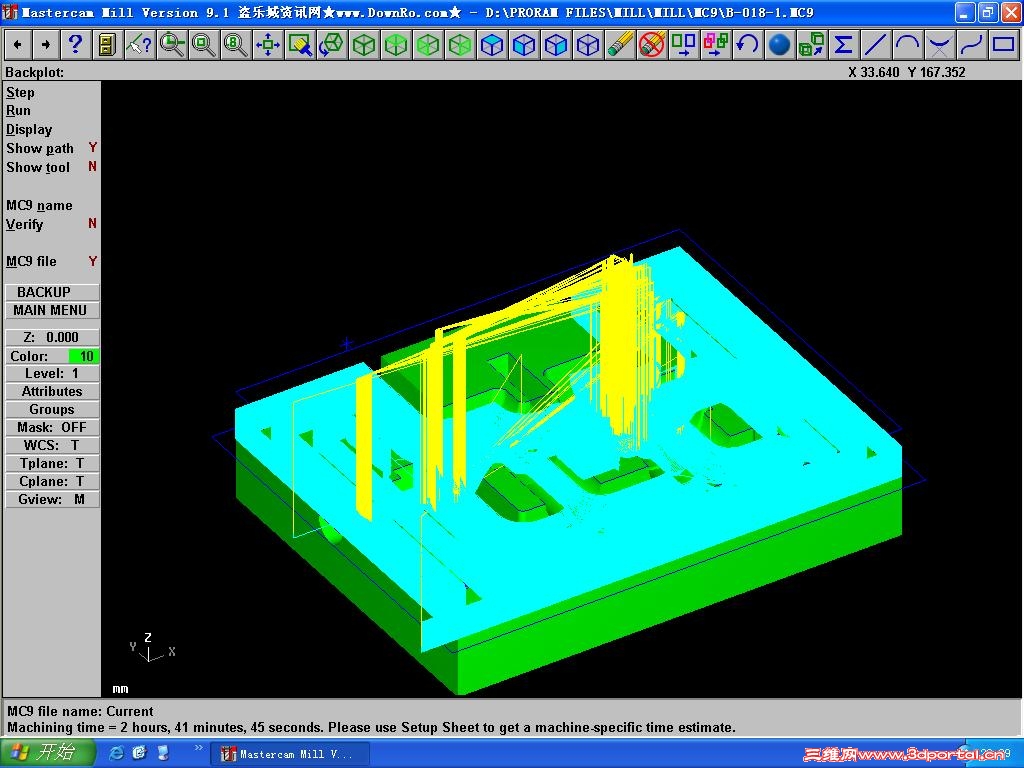Click the green cubes translate icon
The width and height of the screenshot is (1024, 768).
tap(812, 45)
